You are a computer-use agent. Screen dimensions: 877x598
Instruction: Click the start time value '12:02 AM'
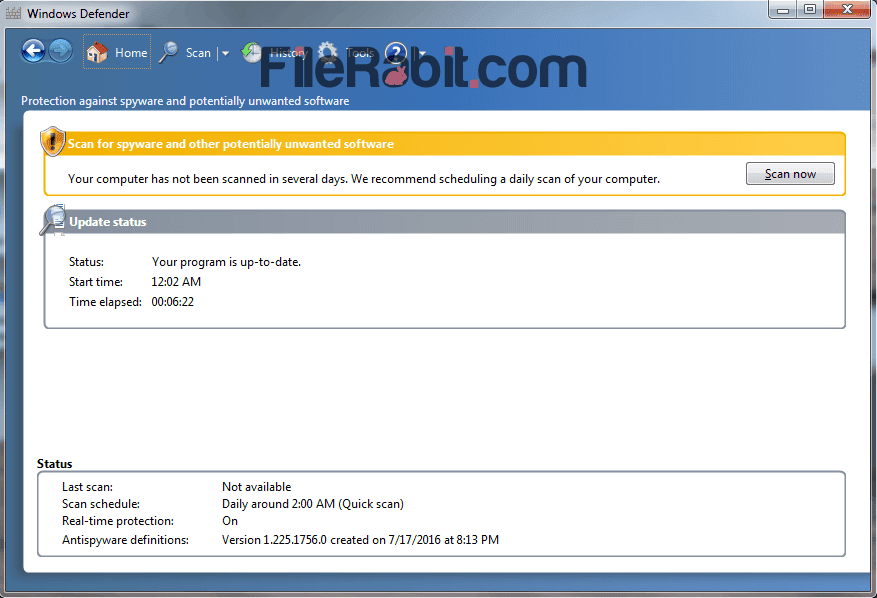[x=176, y=281]
